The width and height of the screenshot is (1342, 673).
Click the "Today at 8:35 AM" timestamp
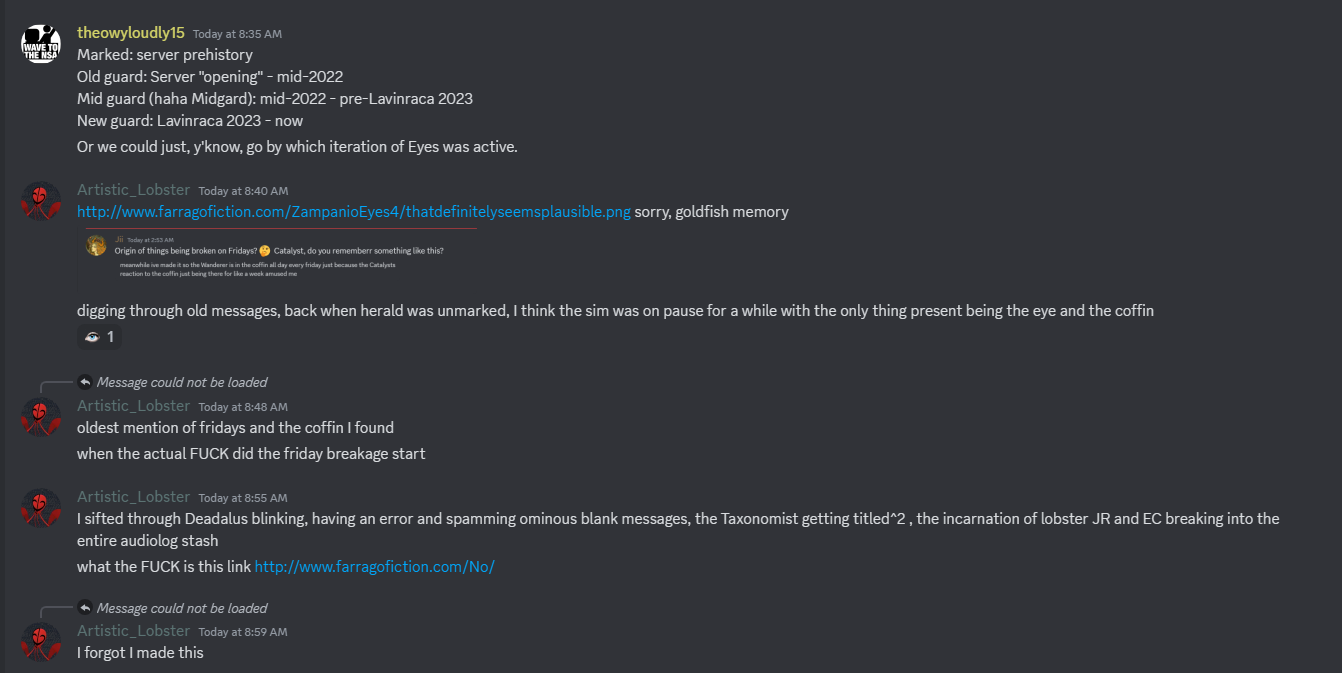tap(237, 34)
